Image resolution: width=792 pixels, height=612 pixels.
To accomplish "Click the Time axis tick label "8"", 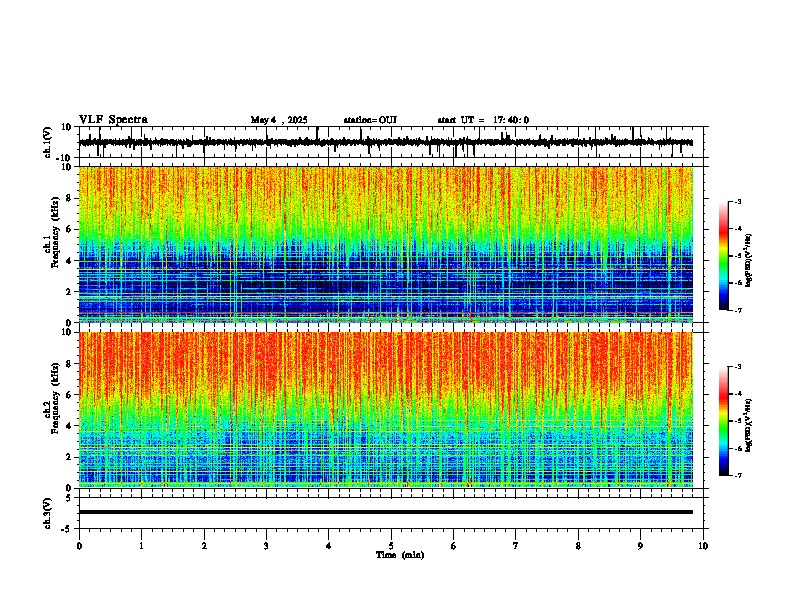I will (x=578, y=546).
